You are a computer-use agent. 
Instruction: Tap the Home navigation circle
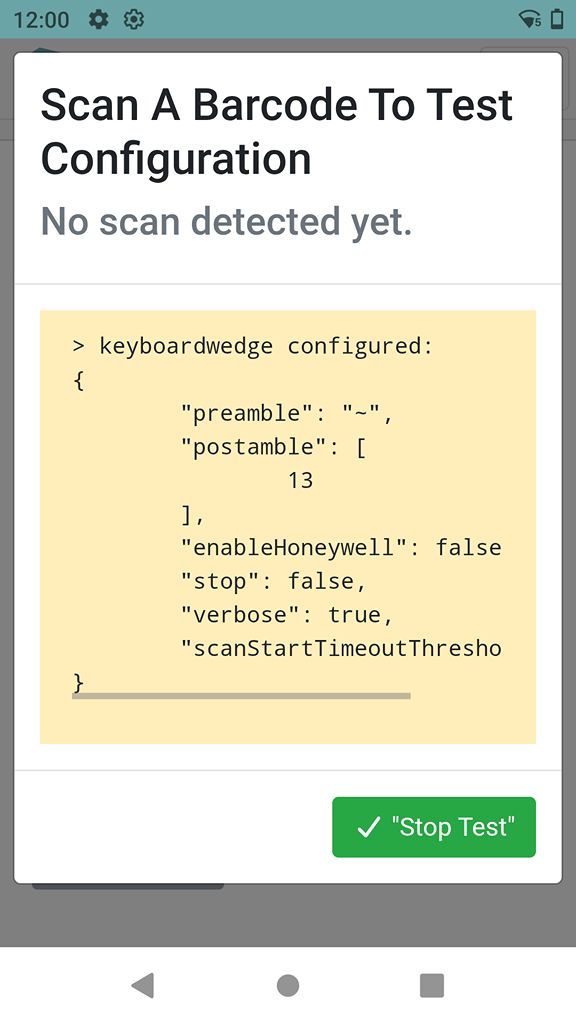pos(288,984)
